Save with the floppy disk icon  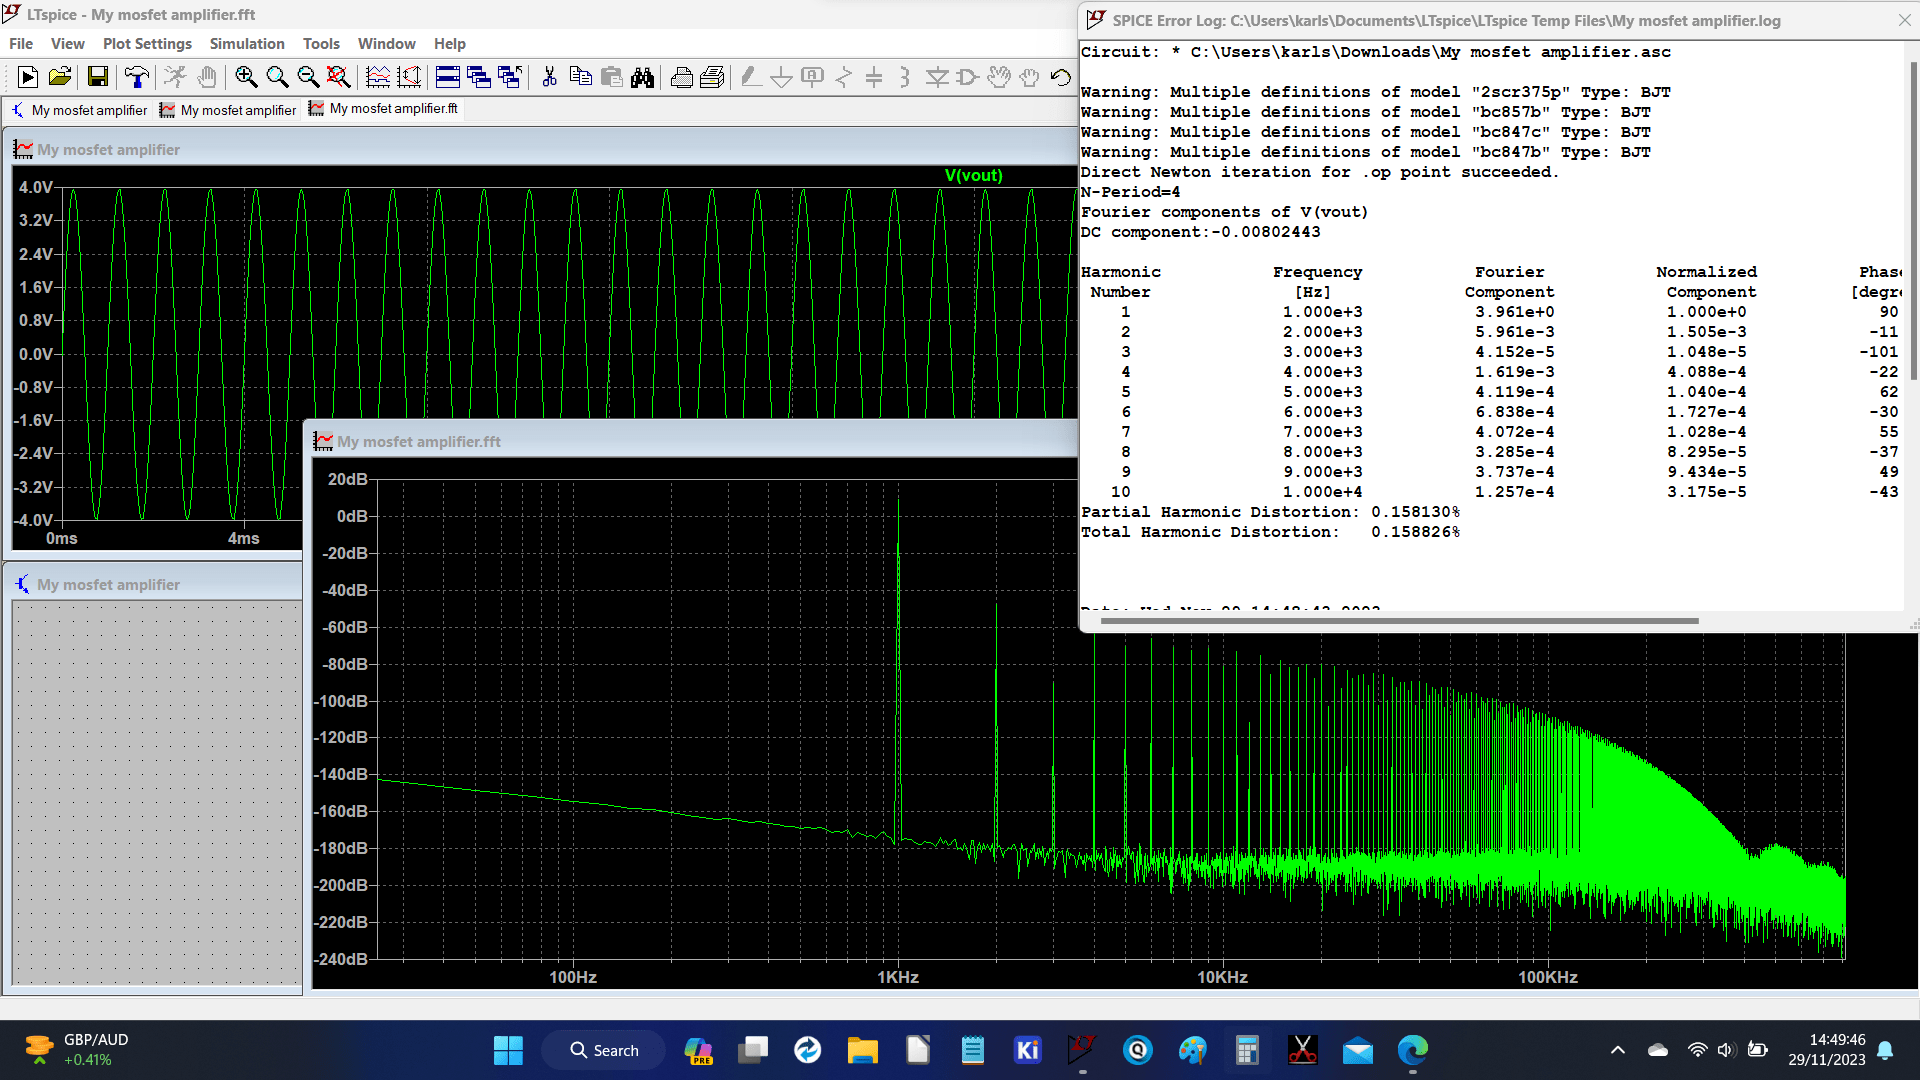[x=97, y=77]
